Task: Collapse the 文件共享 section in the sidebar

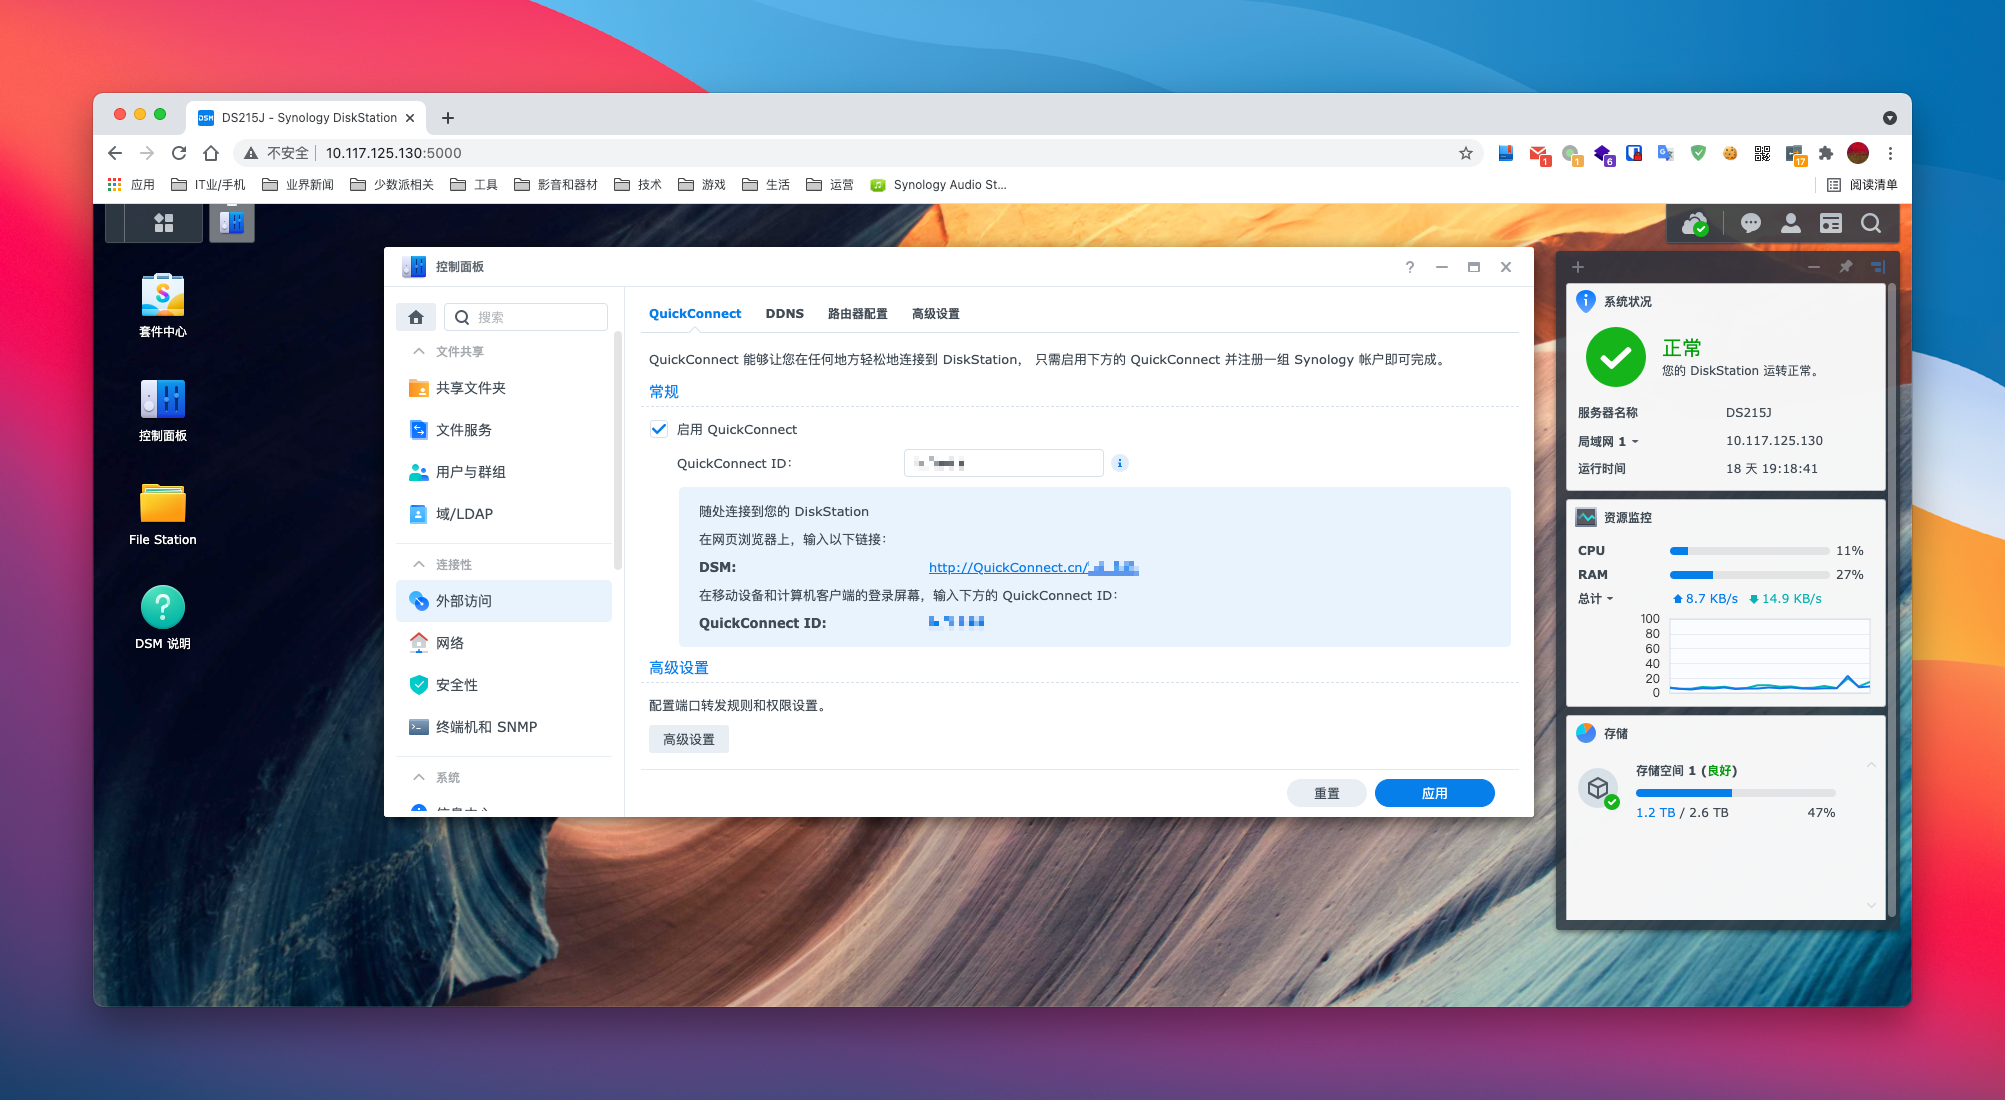Action: [420, 350]
